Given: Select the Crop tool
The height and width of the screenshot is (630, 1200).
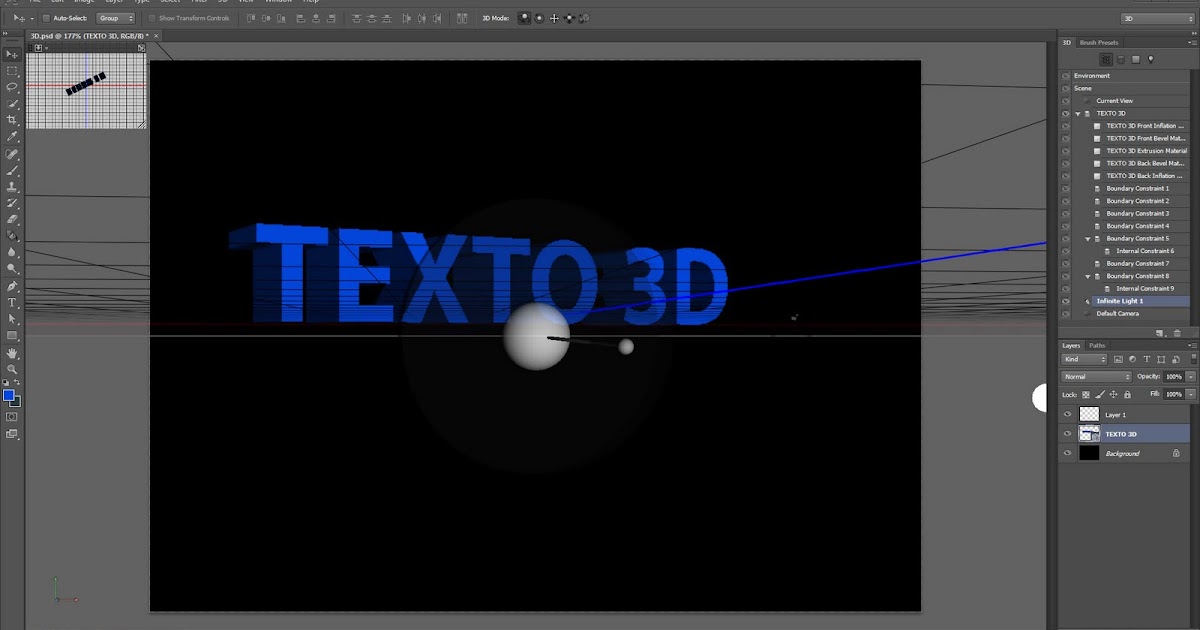Looking at the screenshot, I should 12,120.
